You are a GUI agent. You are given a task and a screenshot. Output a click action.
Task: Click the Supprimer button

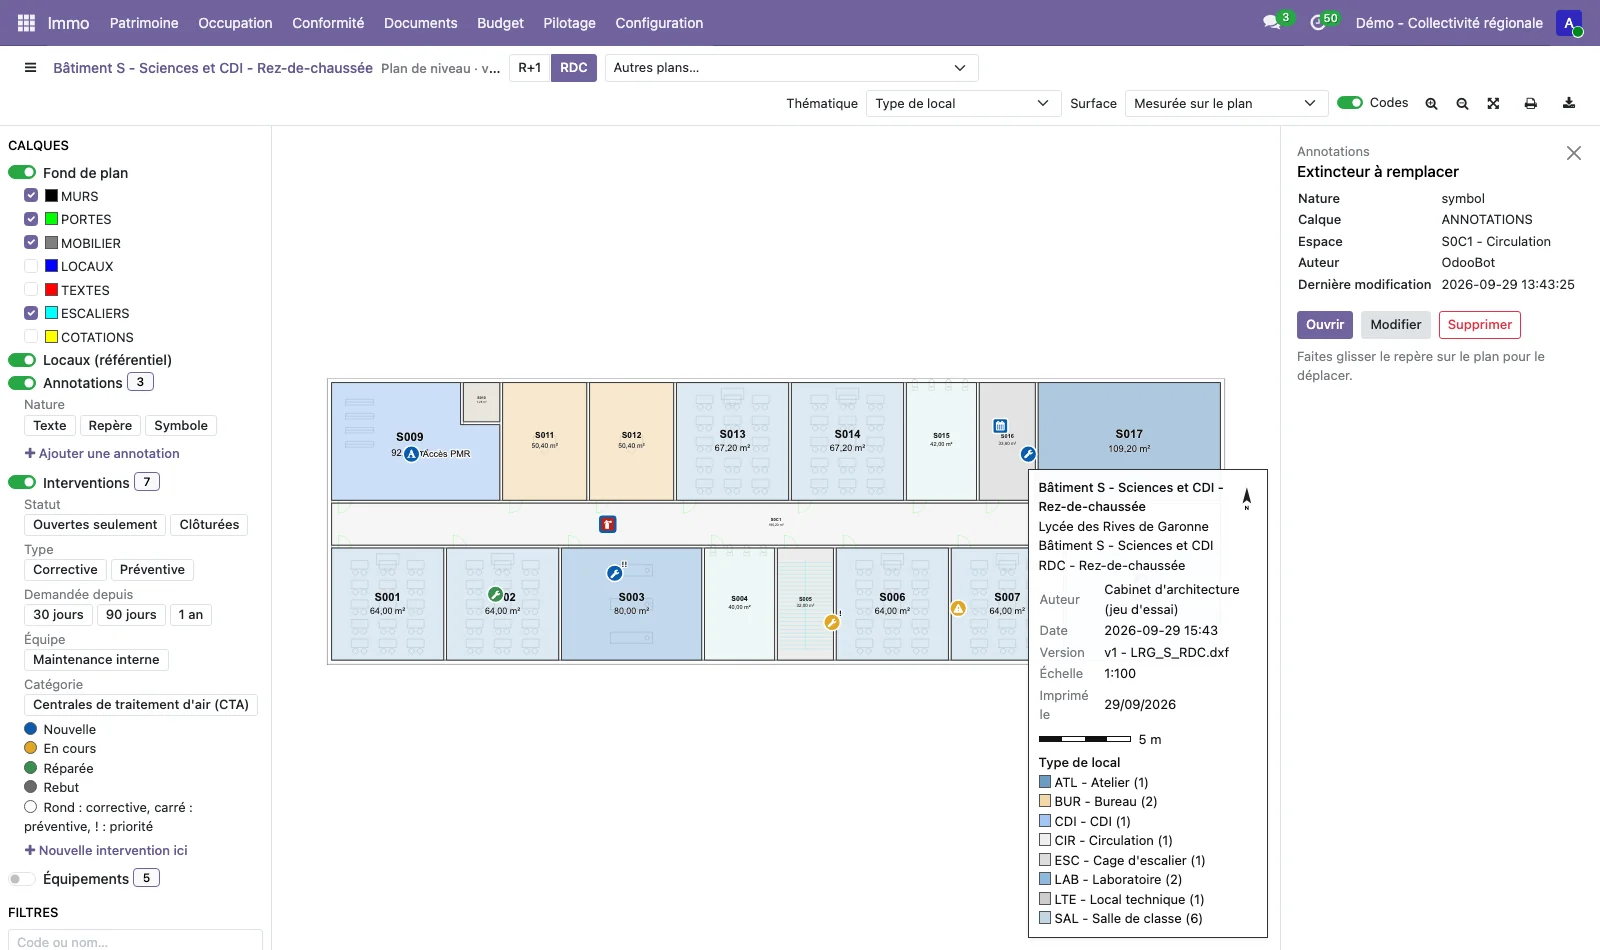click(1480, 325)
